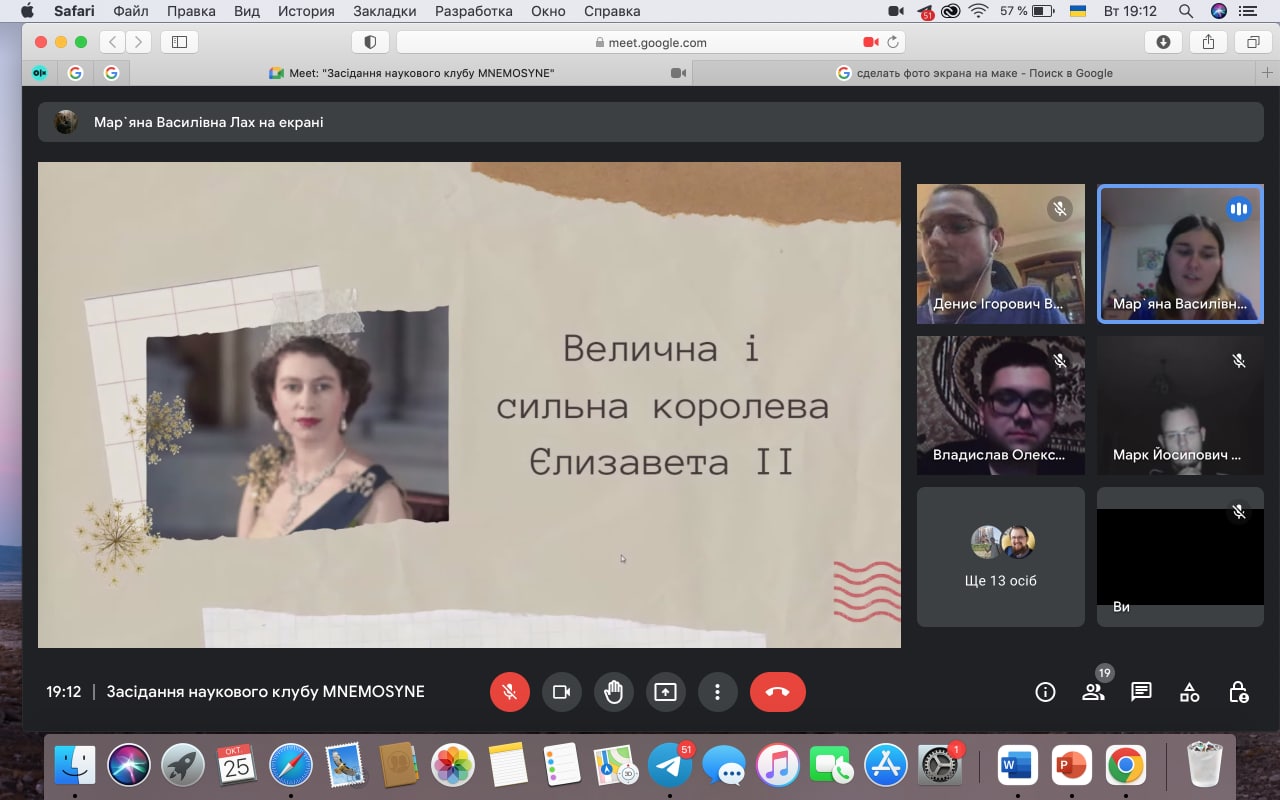The width and height of the screenshot is (1280, 800).
Task: Leave the call with red hang-up button
Action: (x=777, y=692)
